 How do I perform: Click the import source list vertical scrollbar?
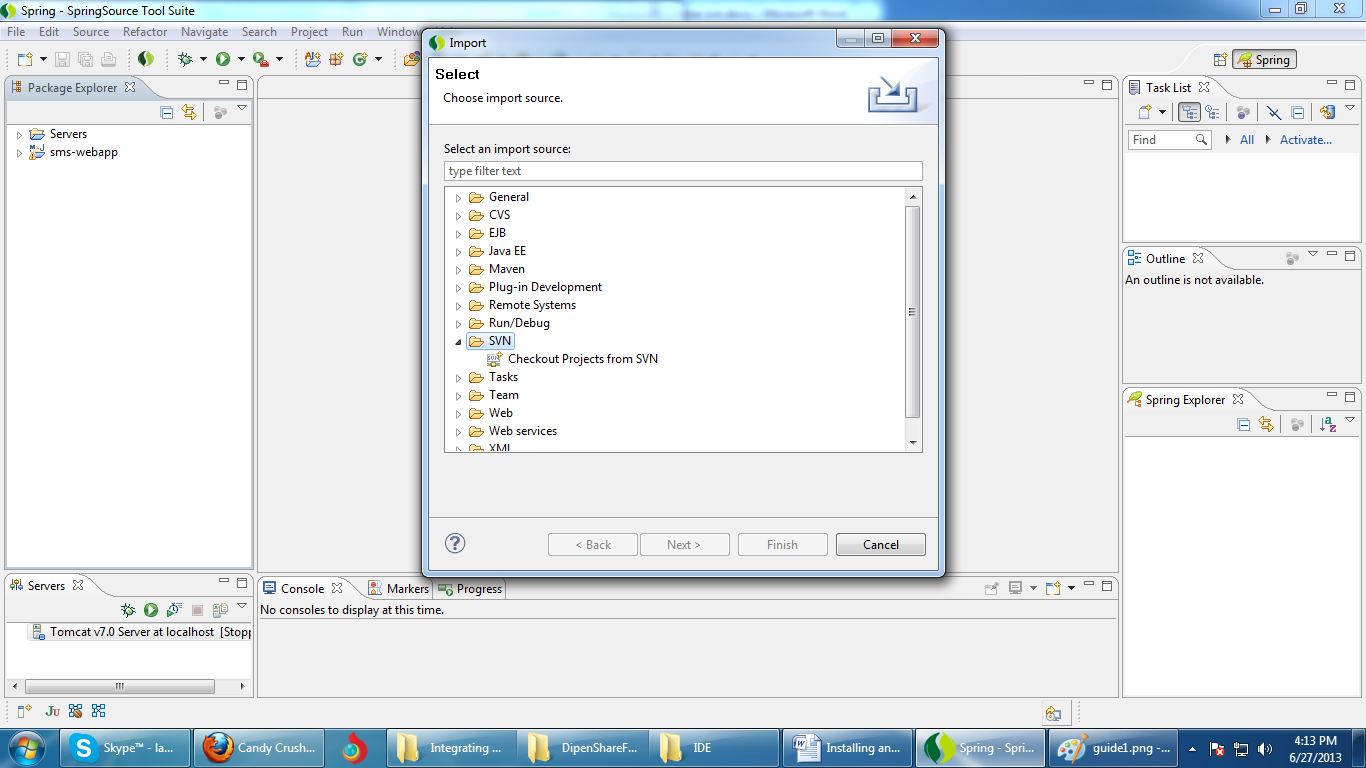click(912, 312)
